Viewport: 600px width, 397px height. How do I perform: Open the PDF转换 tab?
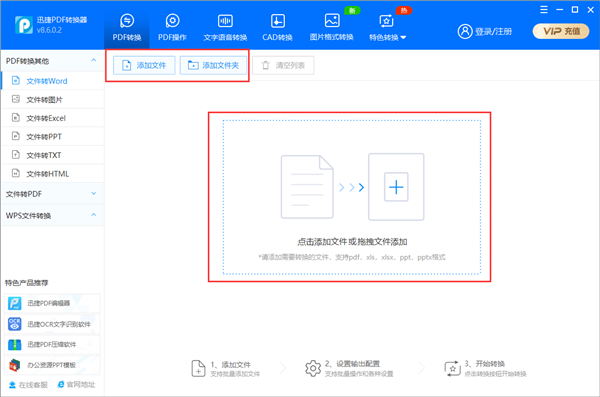point(127,27)
